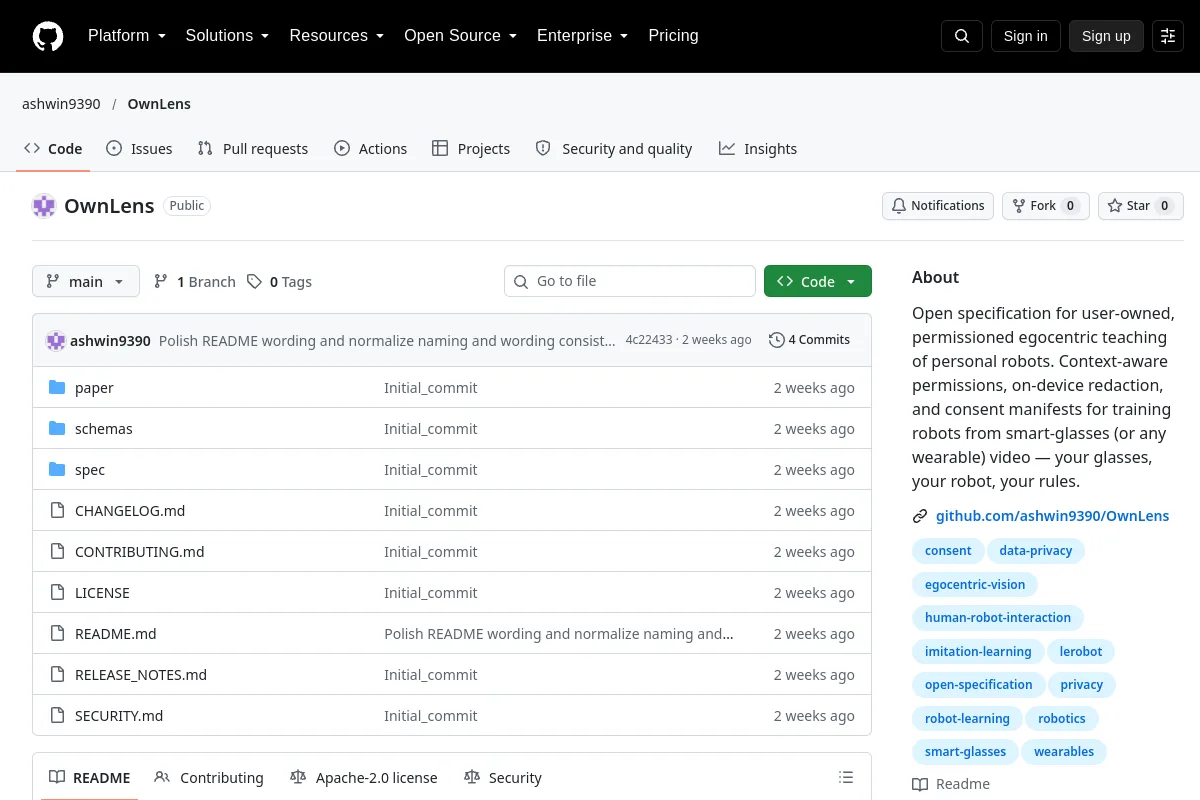The height and width of the screenshot is (800, 1200).
Task: Open the github.com/ashwin9390/OwnLens link
Action: pos(1052,516)
